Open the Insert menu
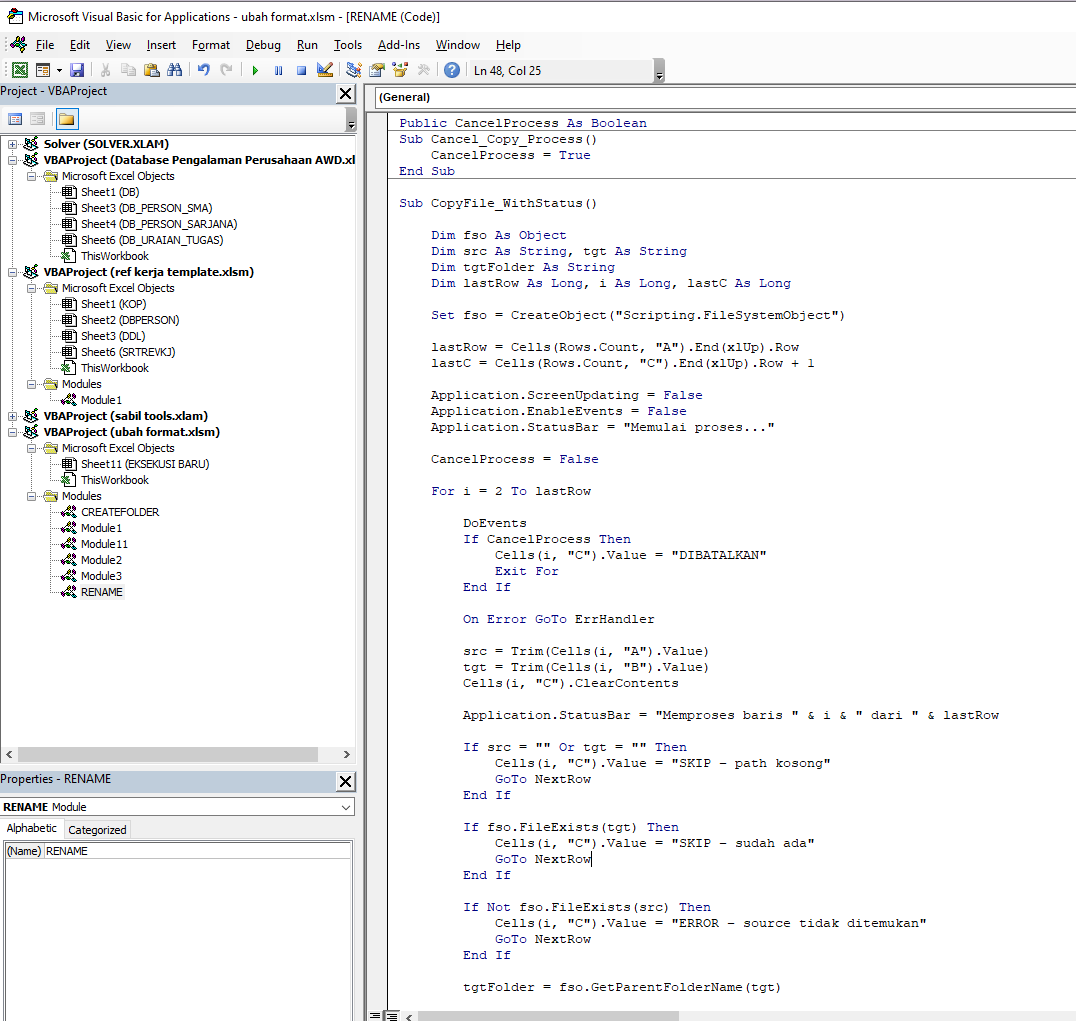Image resolution: width=1076 pixels, height=1021 pixels. [161, 45]
